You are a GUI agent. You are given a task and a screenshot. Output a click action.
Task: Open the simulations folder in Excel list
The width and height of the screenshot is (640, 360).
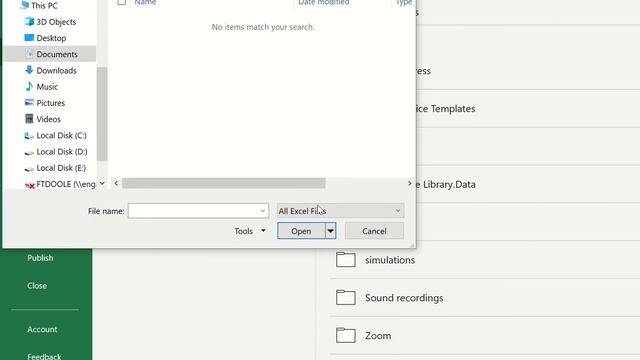(x=390, y=260)
